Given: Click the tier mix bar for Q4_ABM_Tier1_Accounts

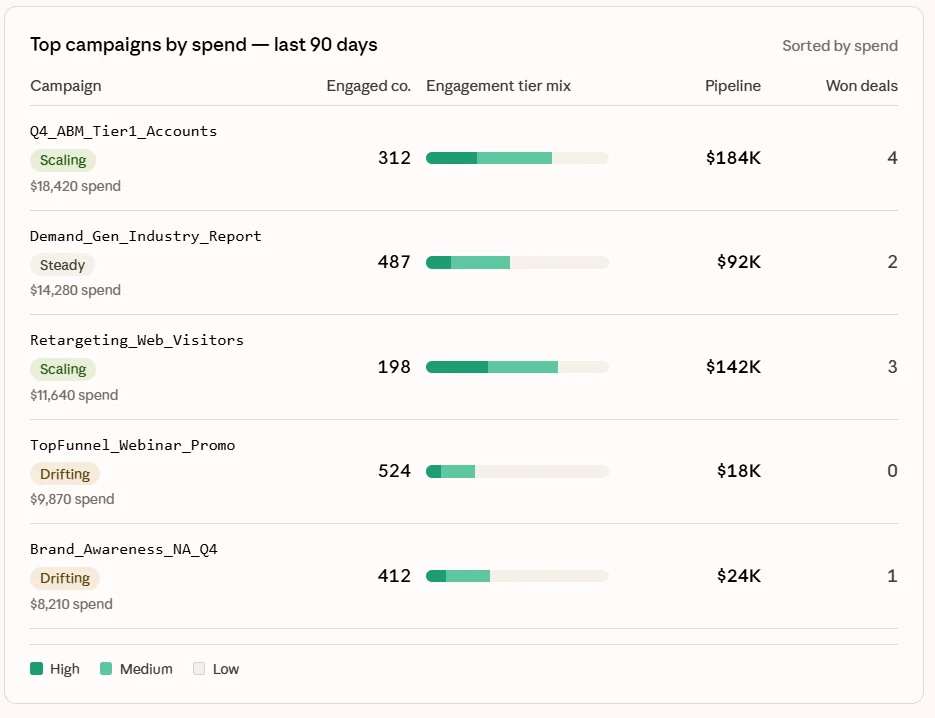Looking at the screenshot, I should pyautogui.click(x=517, y=158).
